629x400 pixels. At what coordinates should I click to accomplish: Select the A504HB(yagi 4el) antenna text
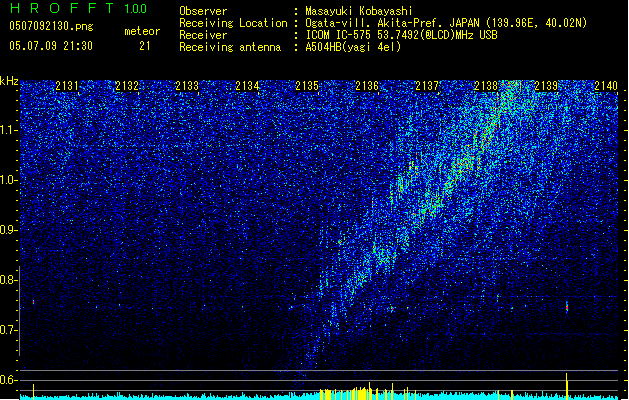tap(353, 47)
